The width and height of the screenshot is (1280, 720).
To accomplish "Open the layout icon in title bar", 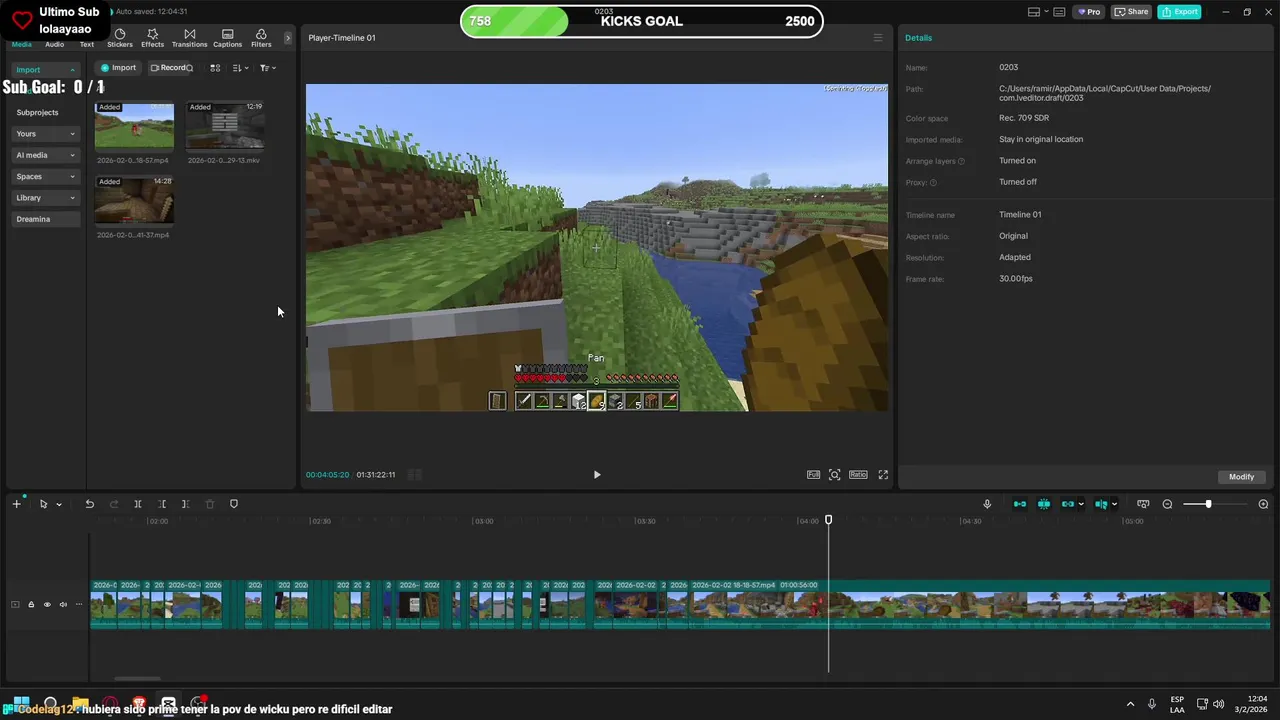I will (x=1034, y=12).
